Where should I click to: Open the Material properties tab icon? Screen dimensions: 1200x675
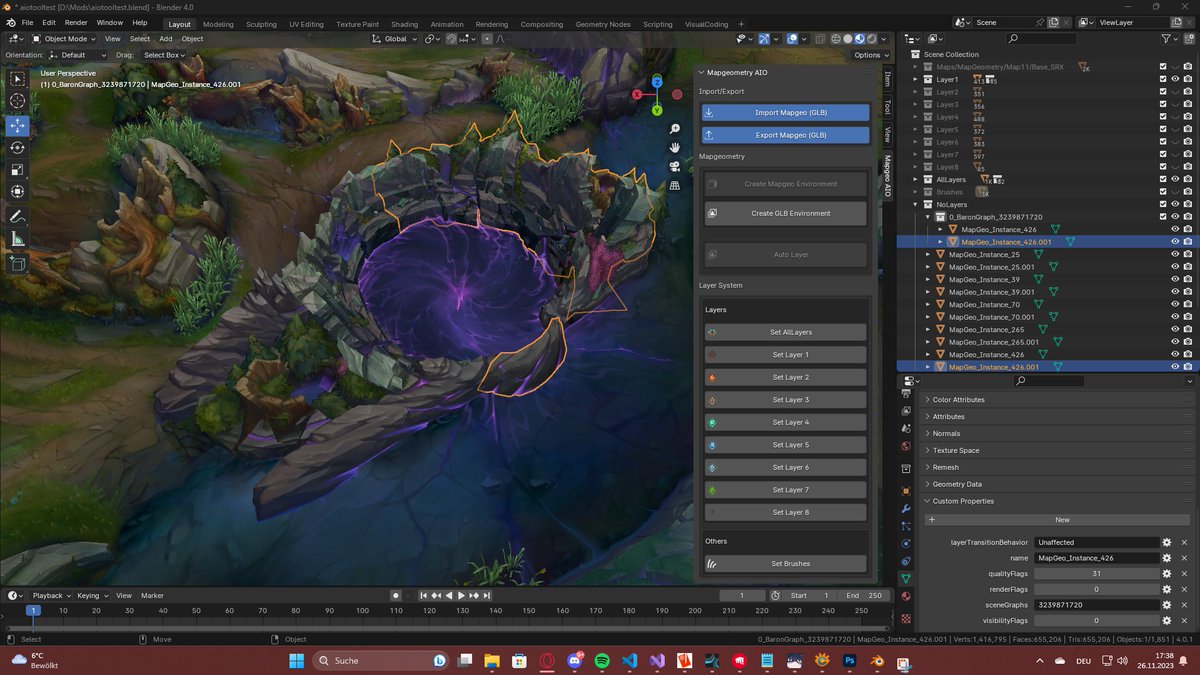pyautogui.click(x=906, y=596)
